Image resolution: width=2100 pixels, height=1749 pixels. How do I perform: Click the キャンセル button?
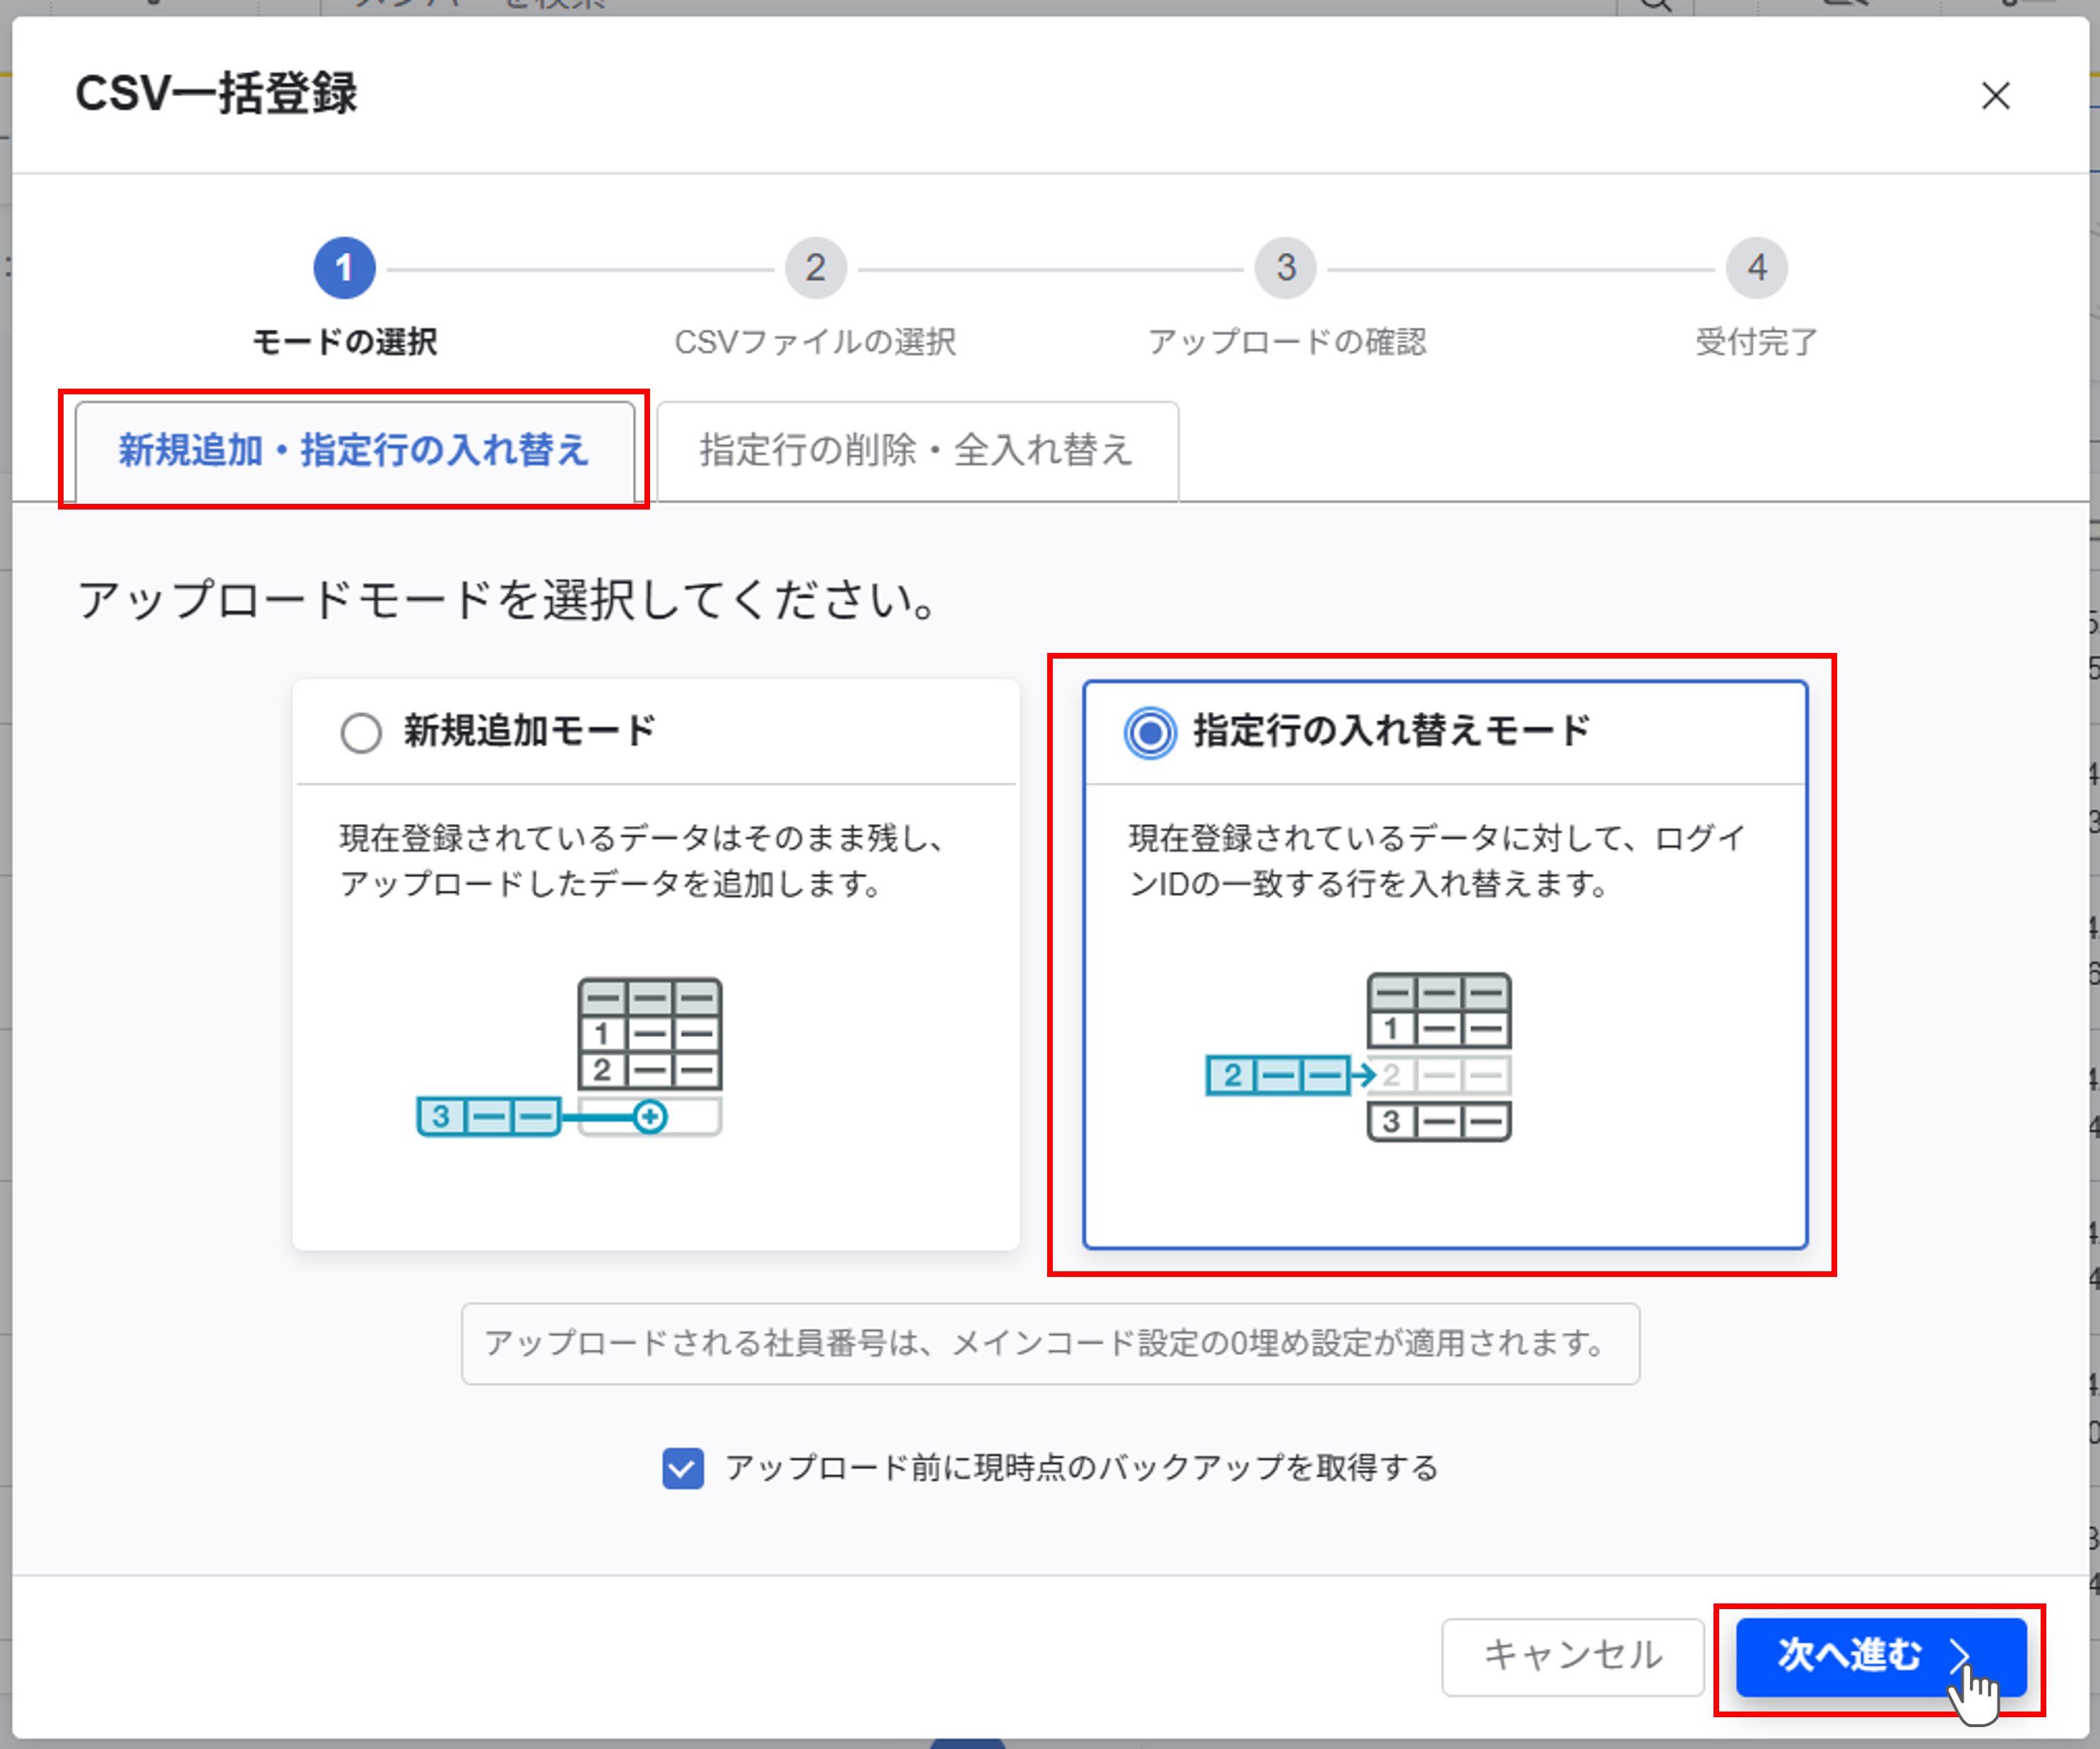pos(1572,1656)
